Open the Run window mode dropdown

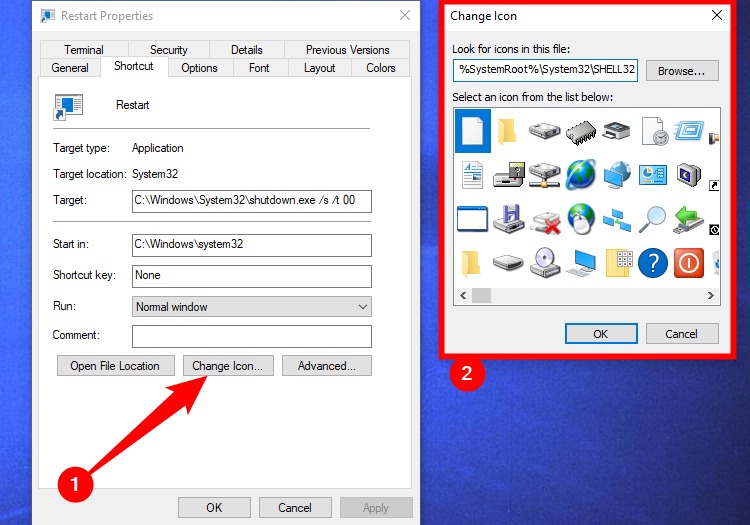(252, 306)
